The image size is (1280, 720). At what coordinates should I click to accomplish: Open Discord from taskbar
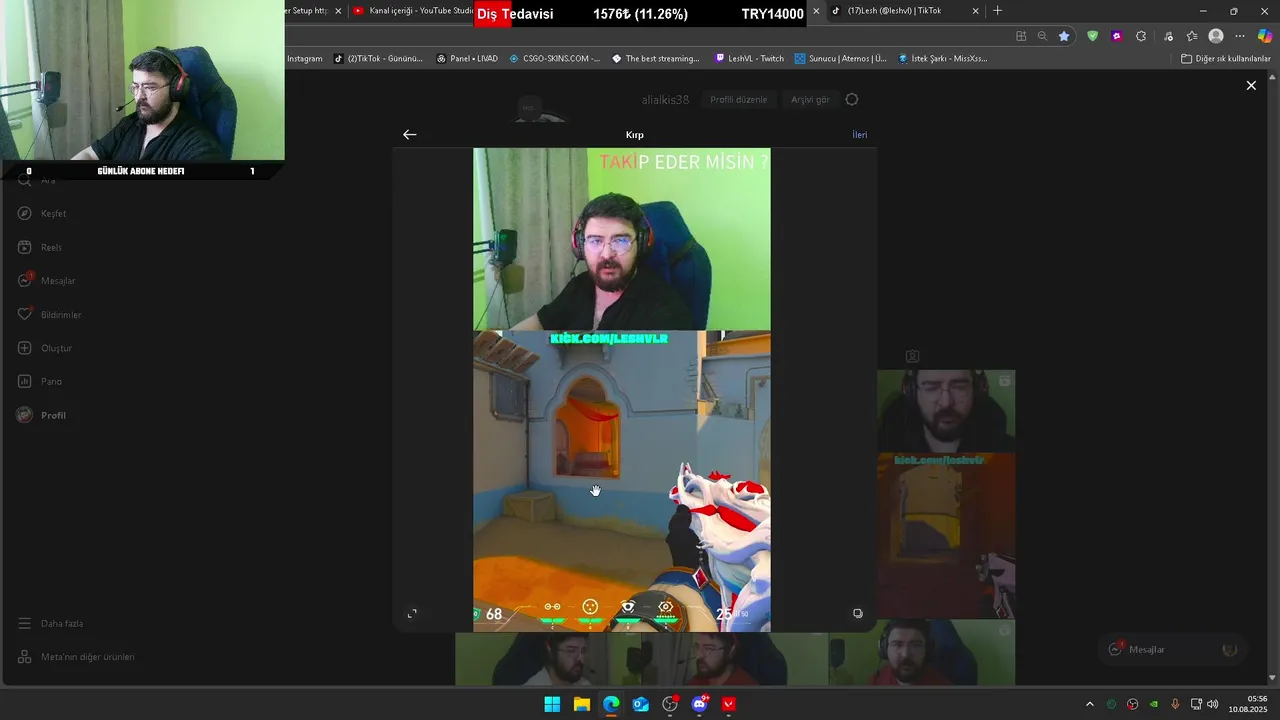pyautogui.click(x=699, y=704)
